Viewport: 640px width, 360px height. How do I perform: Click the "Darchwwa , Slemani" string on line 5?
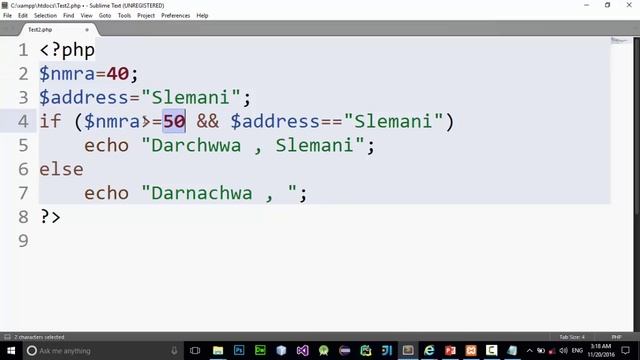click(253, 145)
